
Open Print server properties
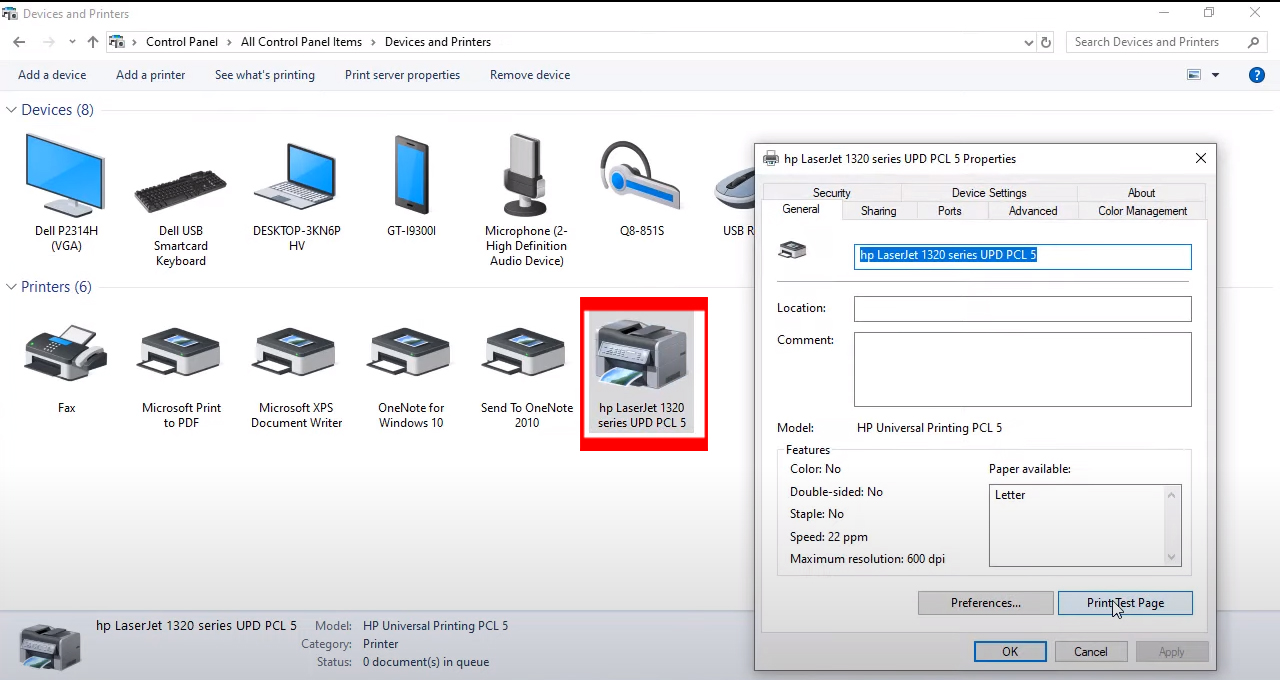pyautogui.click(x=402, y=75)
